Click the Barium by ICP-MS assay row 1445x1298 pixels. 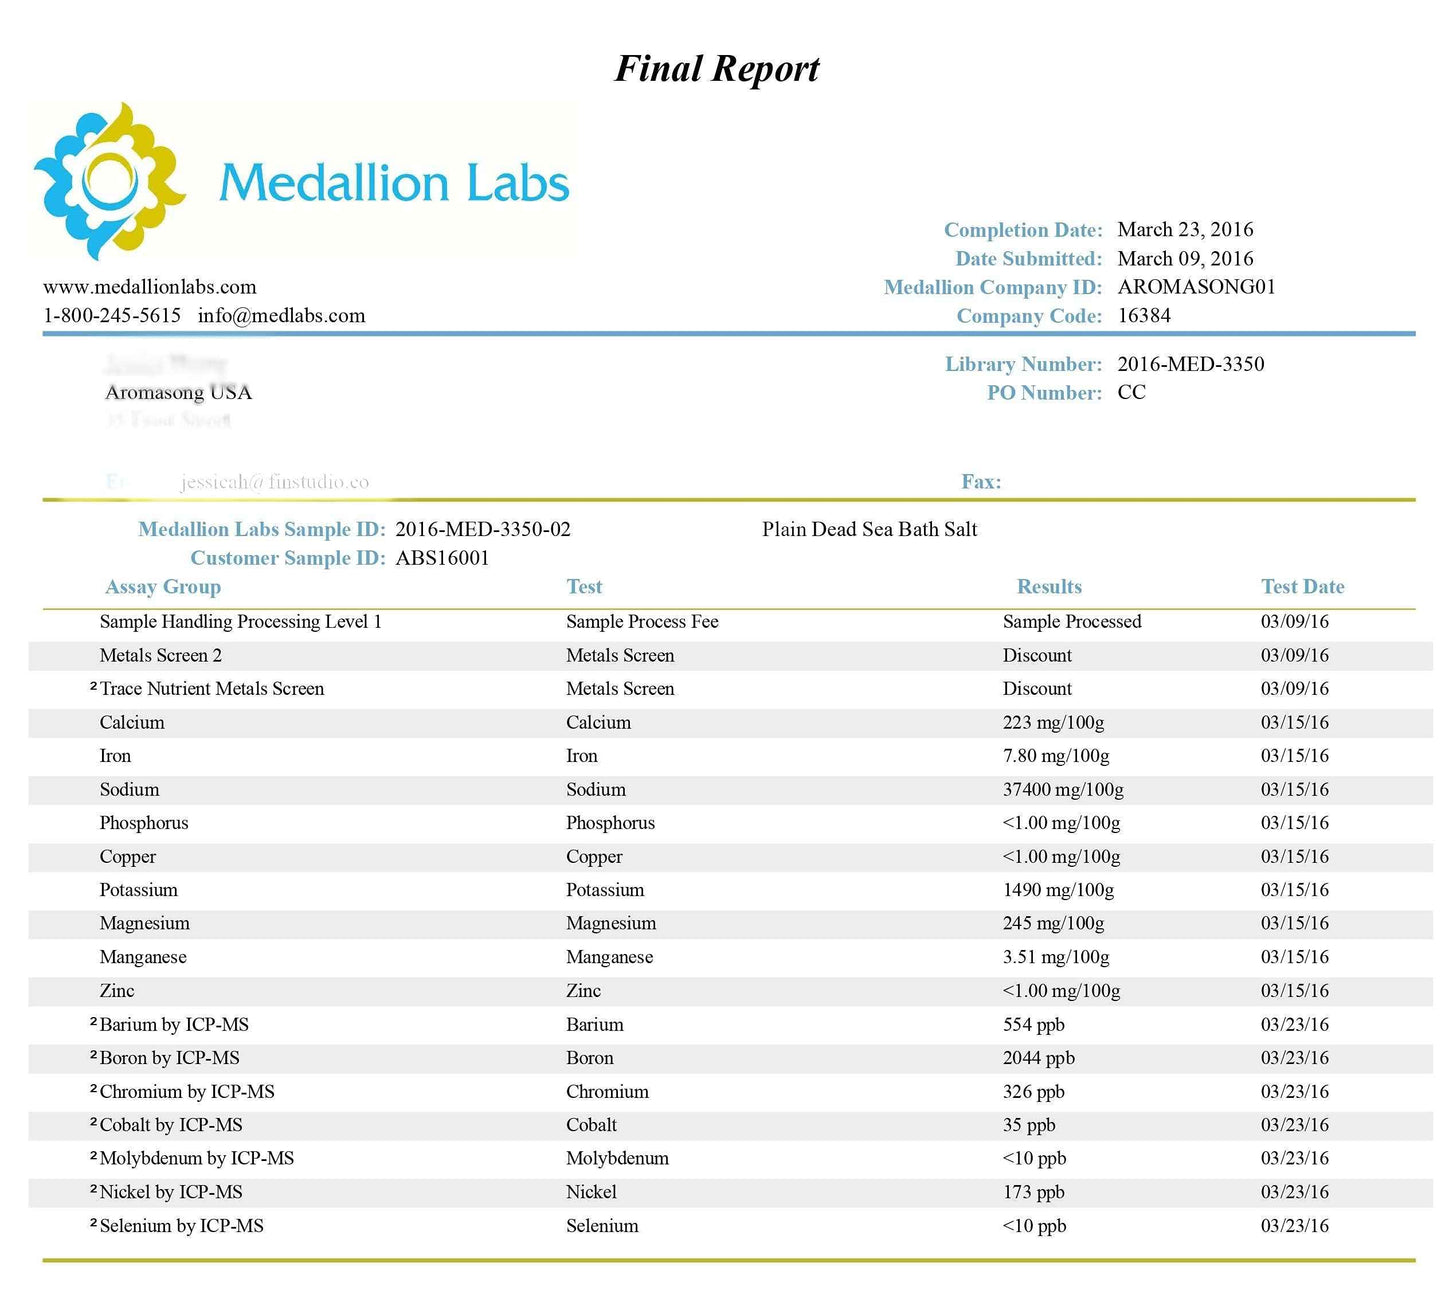[174, 1025]
